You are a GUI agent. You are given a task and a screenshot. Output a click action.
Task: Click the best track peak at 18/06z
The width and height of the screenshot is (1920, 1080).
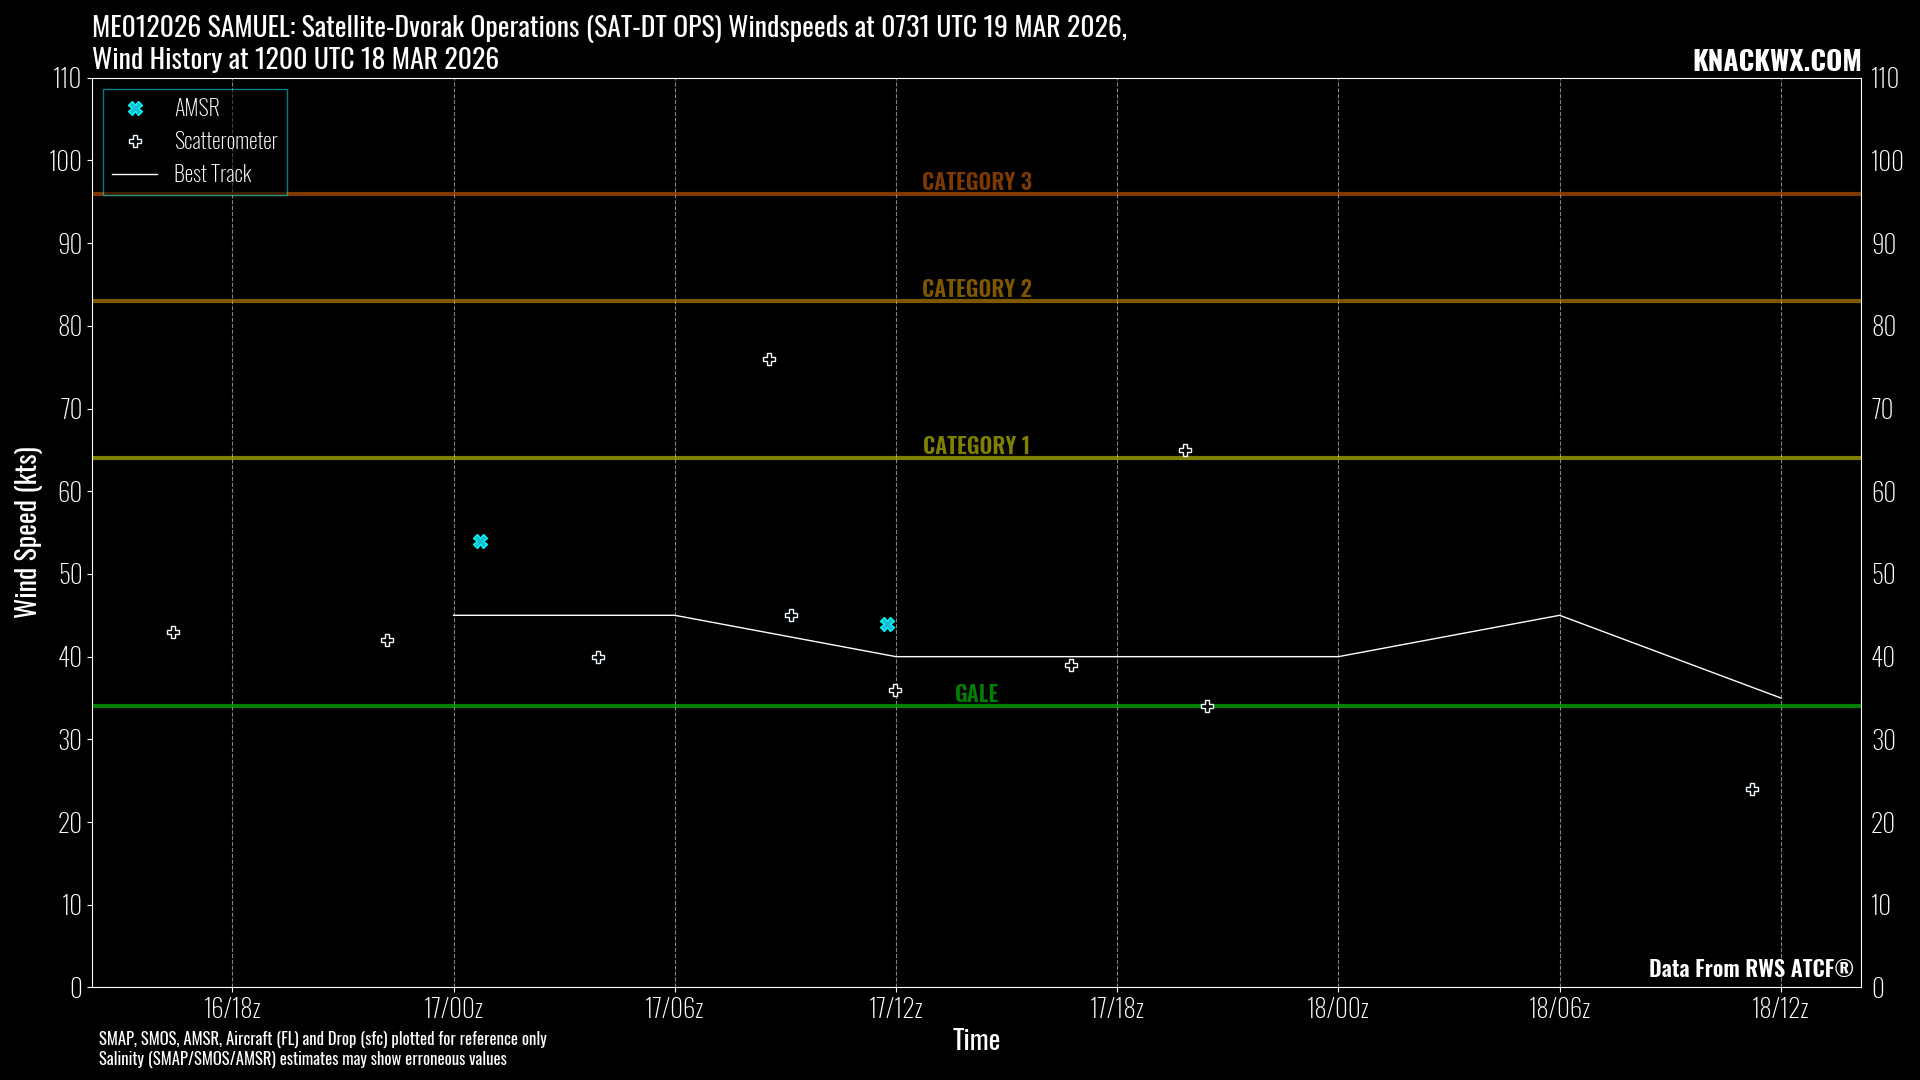1560,615
